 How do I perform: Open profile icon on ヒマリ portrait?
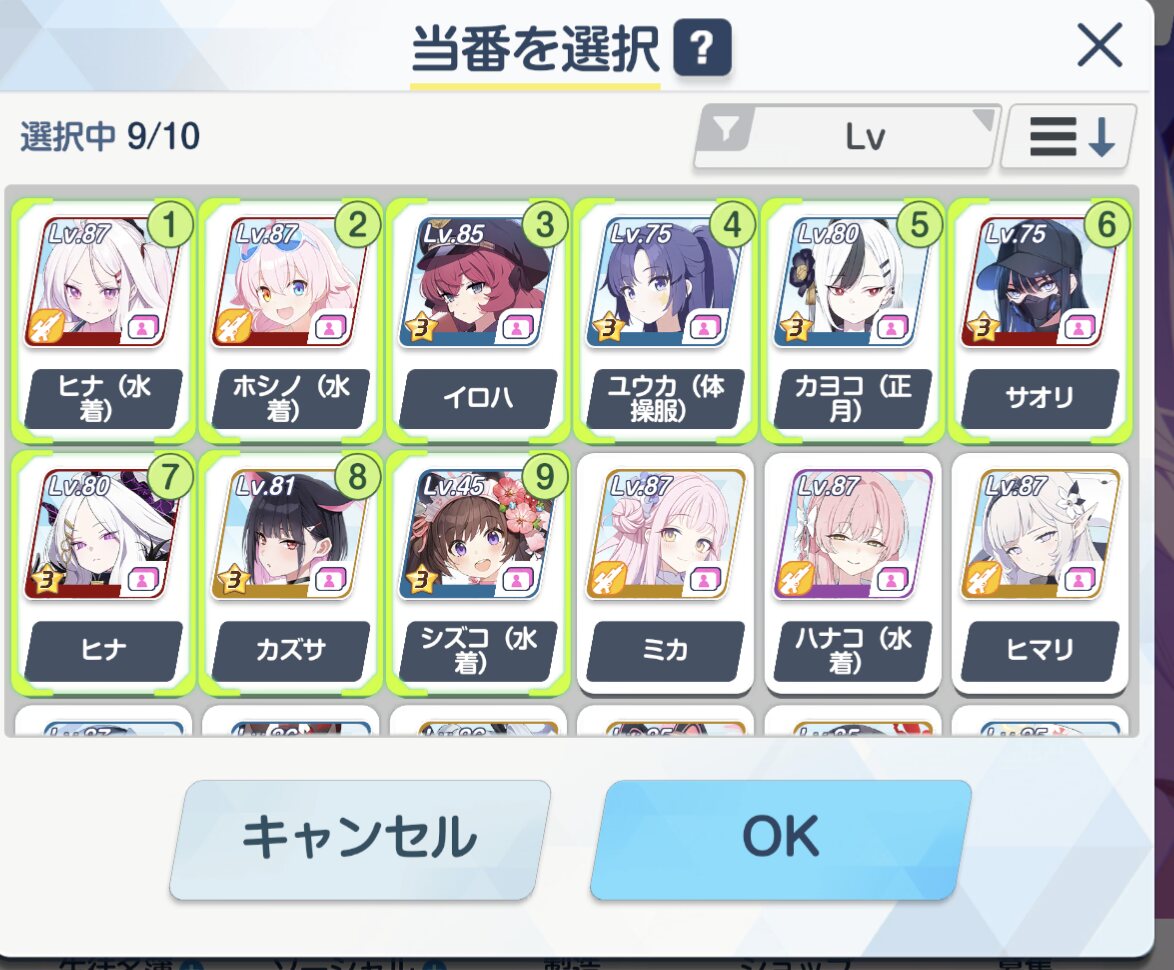click(1080, 580)
